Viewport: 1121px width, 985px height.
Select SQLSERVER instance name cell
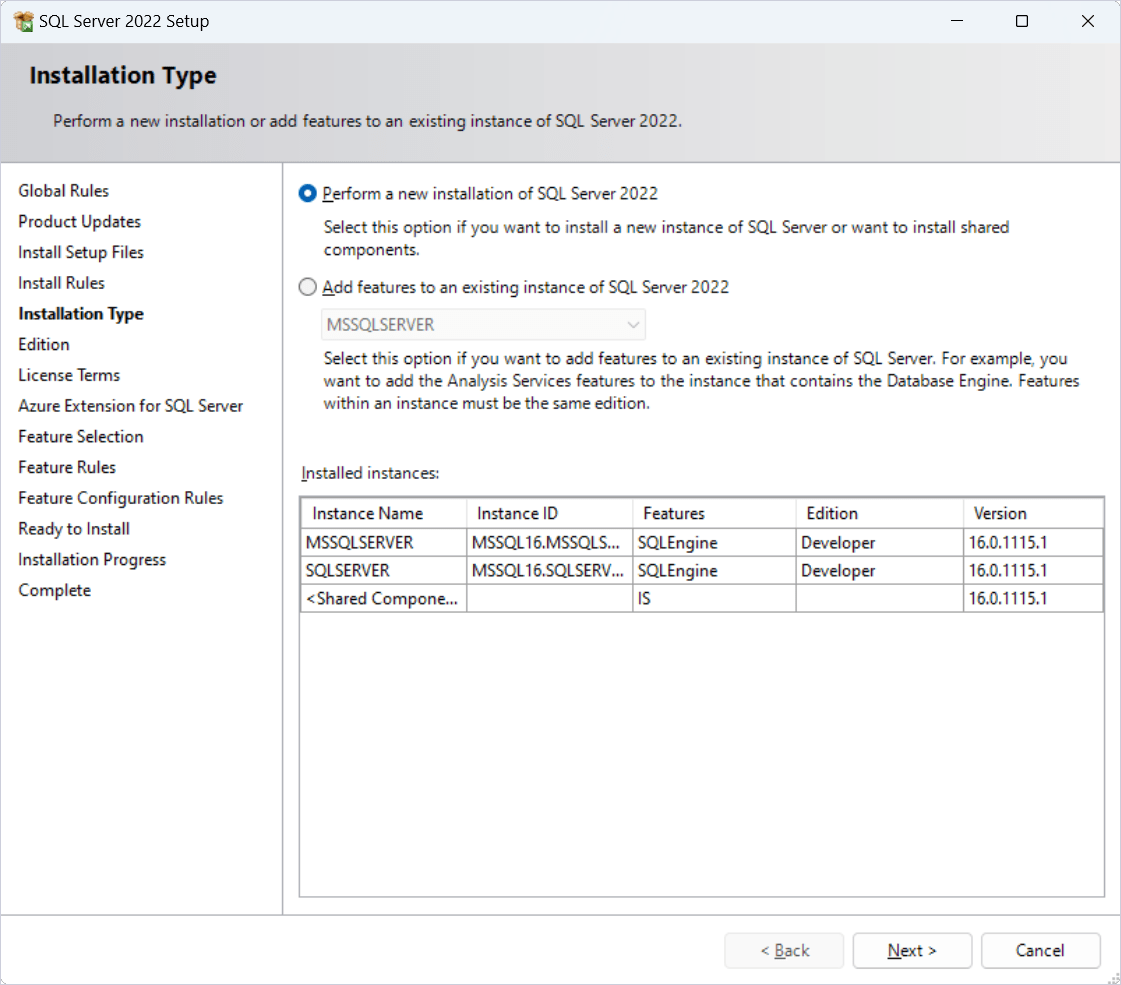[384, 570]
